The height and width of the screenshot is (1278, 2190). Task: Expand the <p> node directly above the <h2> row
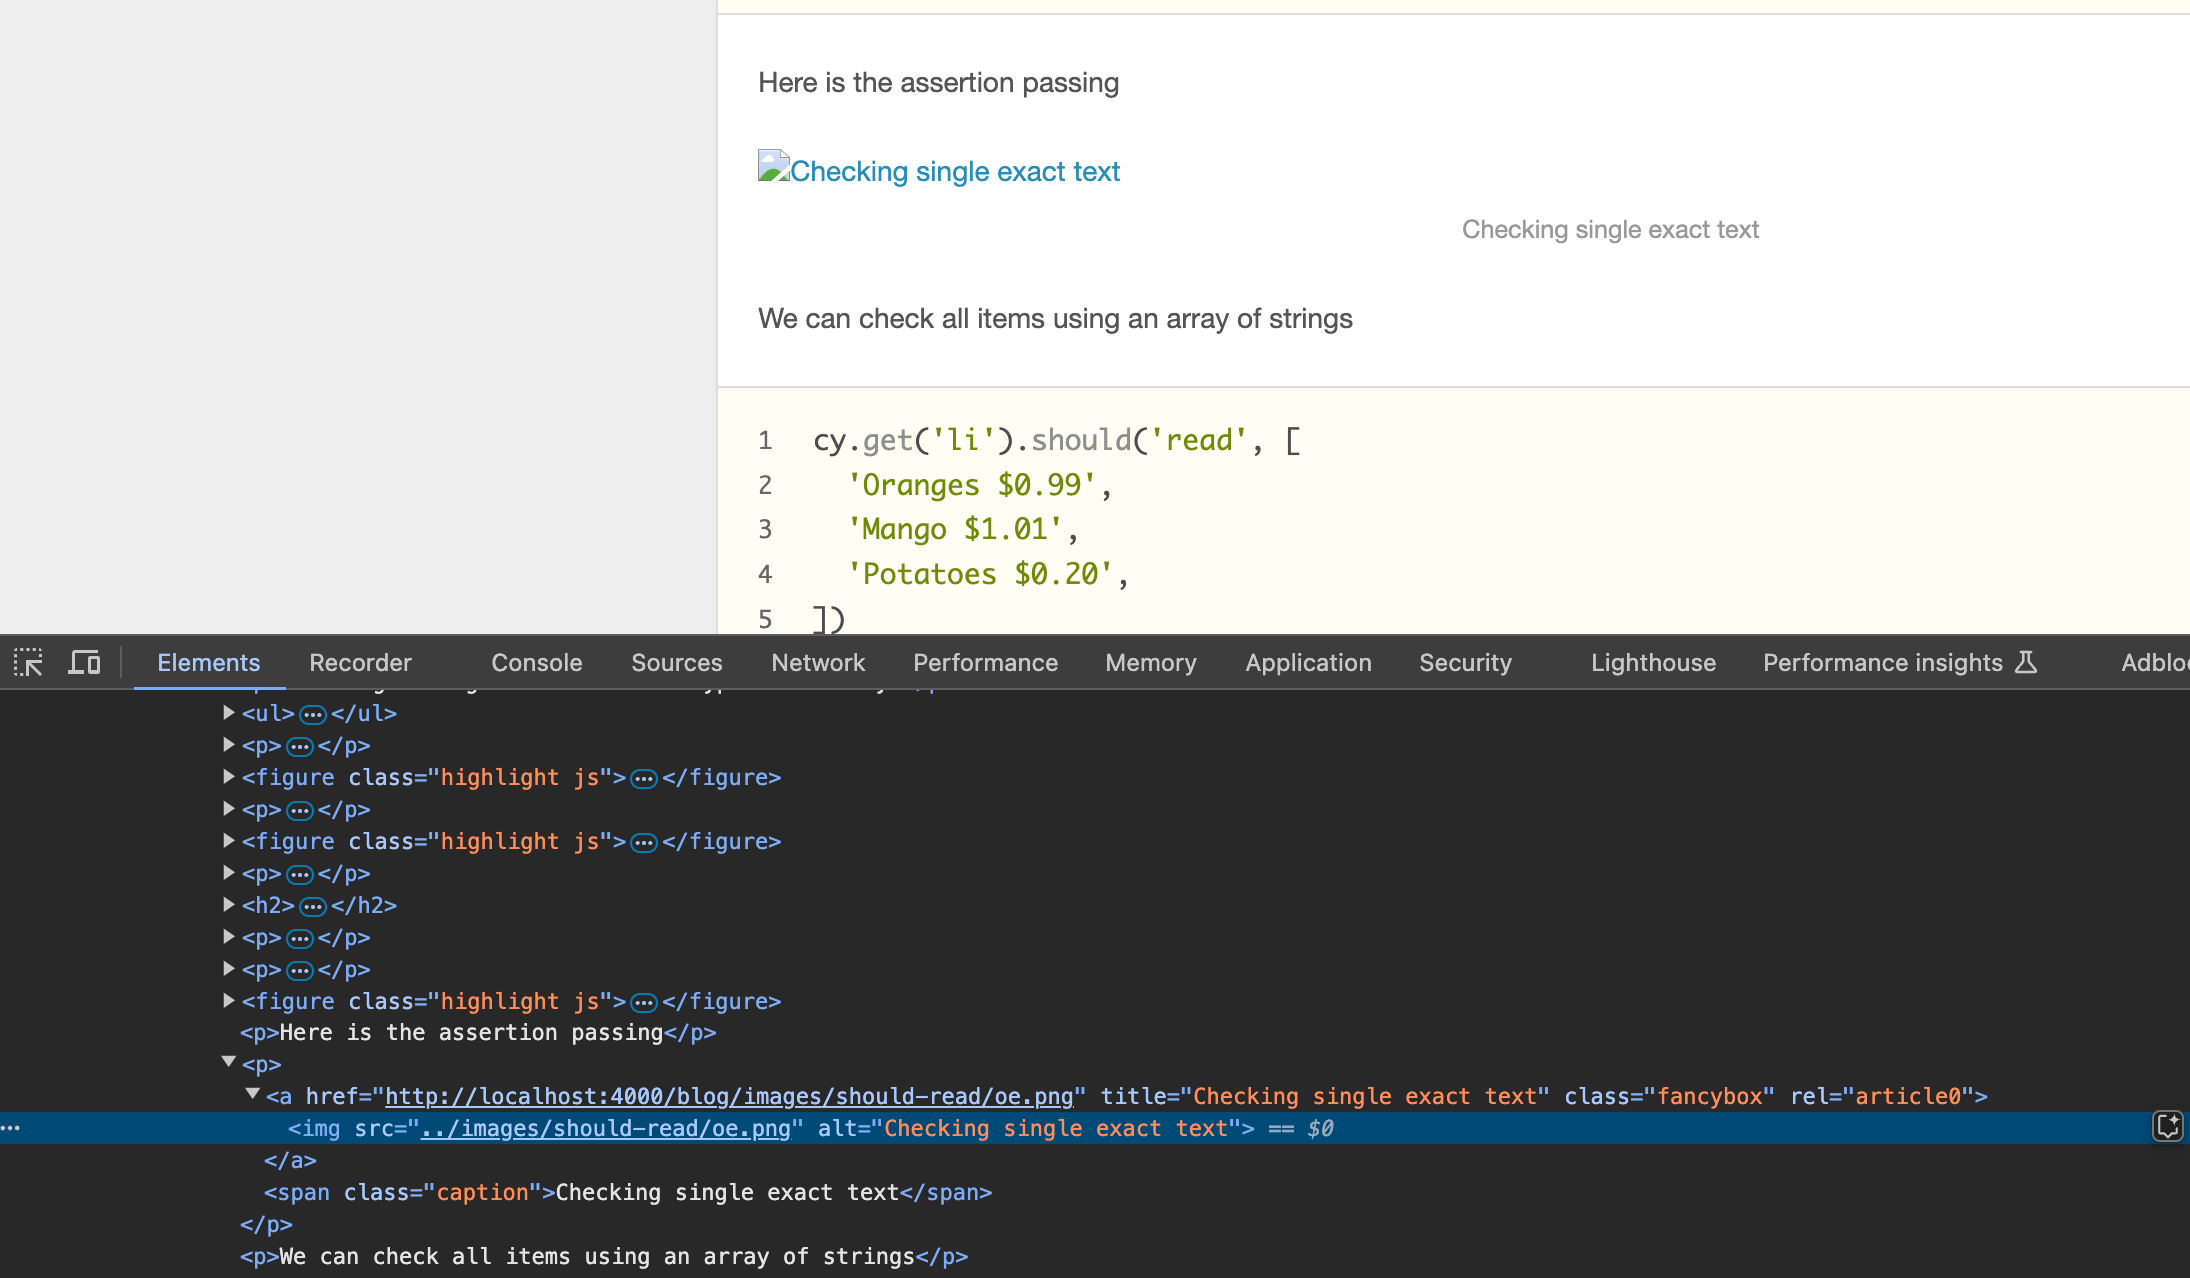[x=228, y=873]
